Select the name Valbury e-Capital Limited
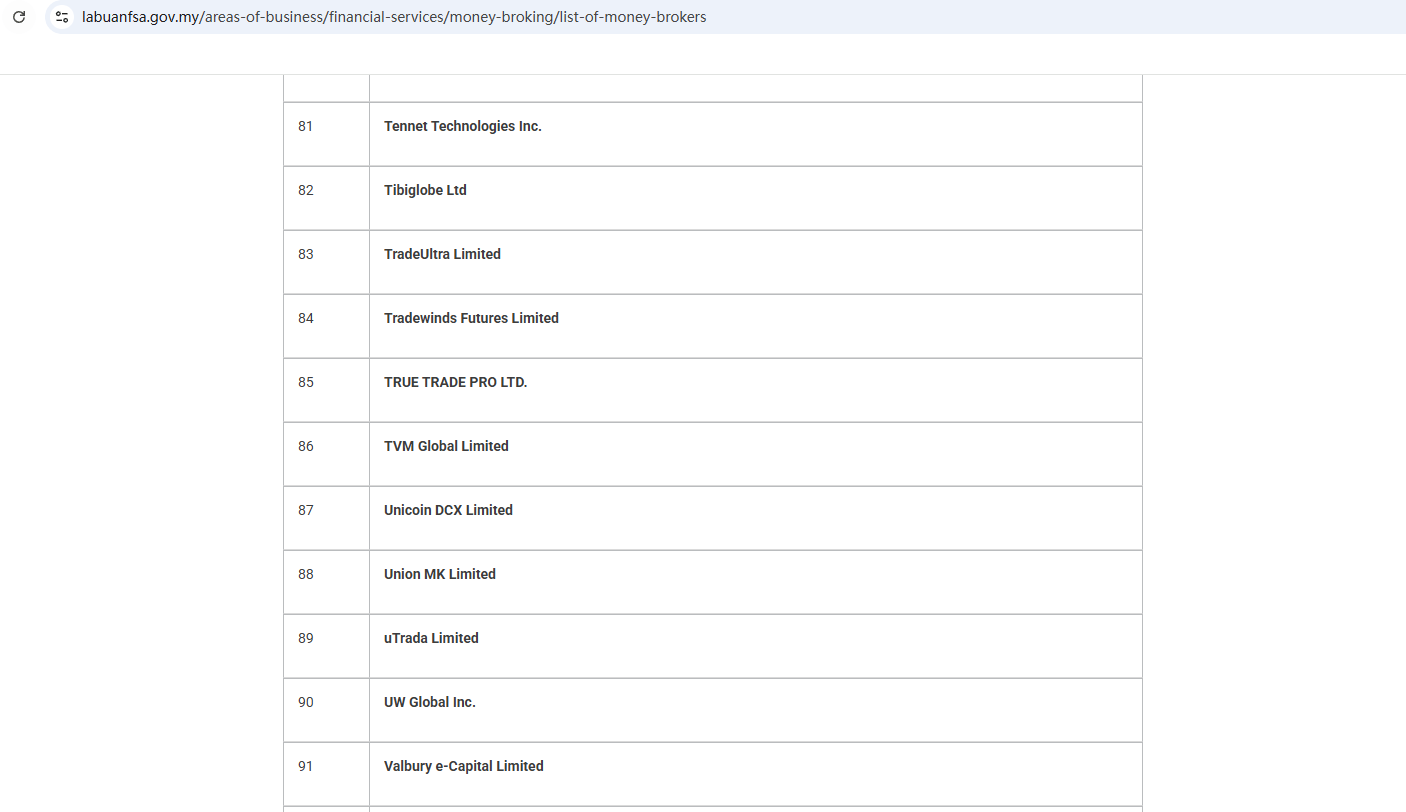The height and width of the screenshot is (812, 1406). click(x=464, y=766)
